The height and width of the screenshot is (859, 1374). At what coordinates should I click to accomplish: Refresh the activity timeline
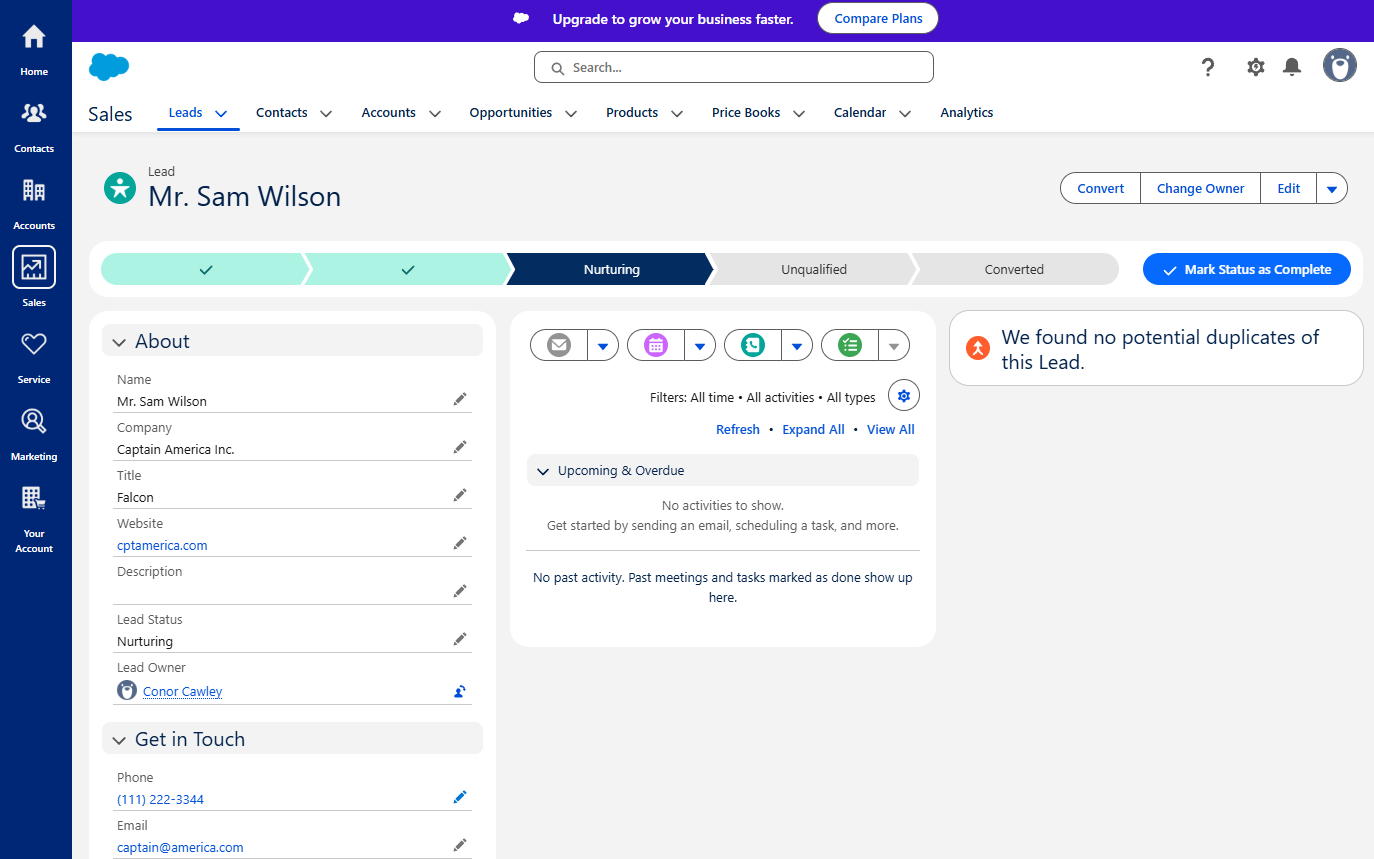tap(737, 429)
